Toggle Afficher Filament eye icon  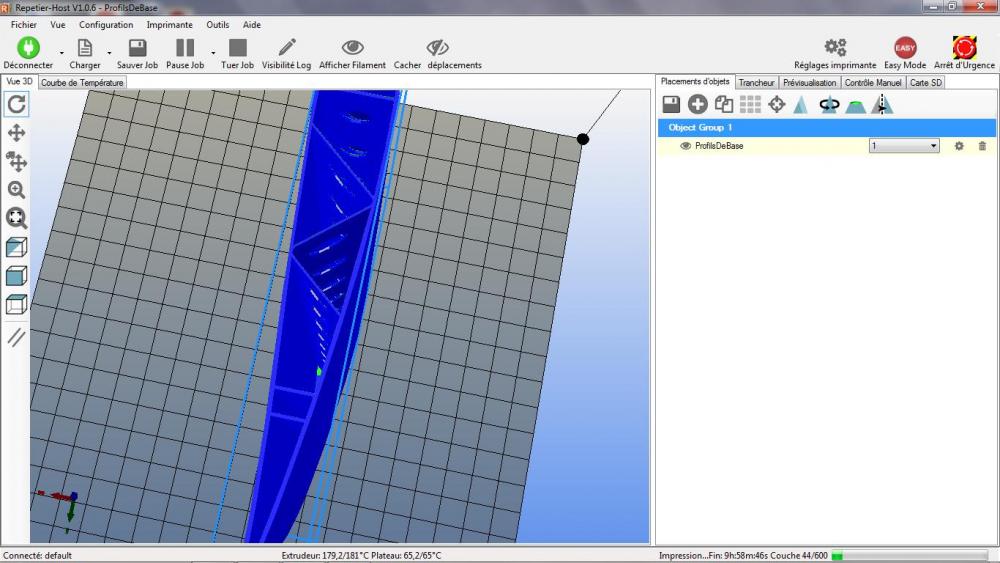(x=353, y=47)
